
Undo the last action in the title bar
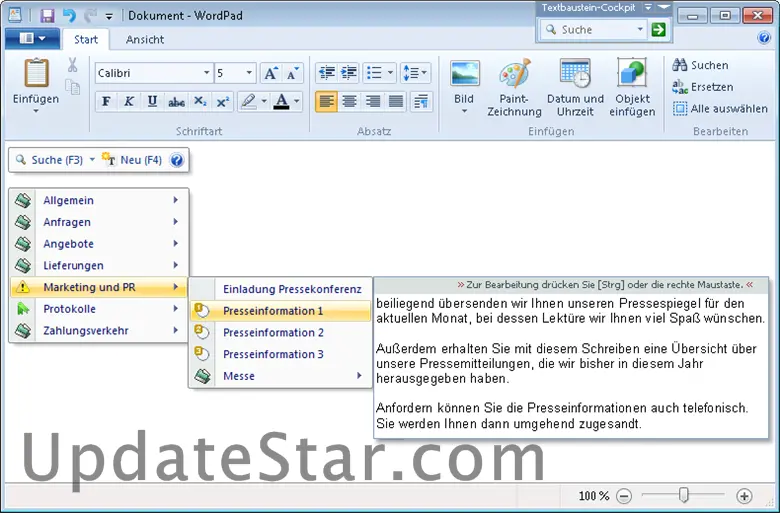click(69, 15)
